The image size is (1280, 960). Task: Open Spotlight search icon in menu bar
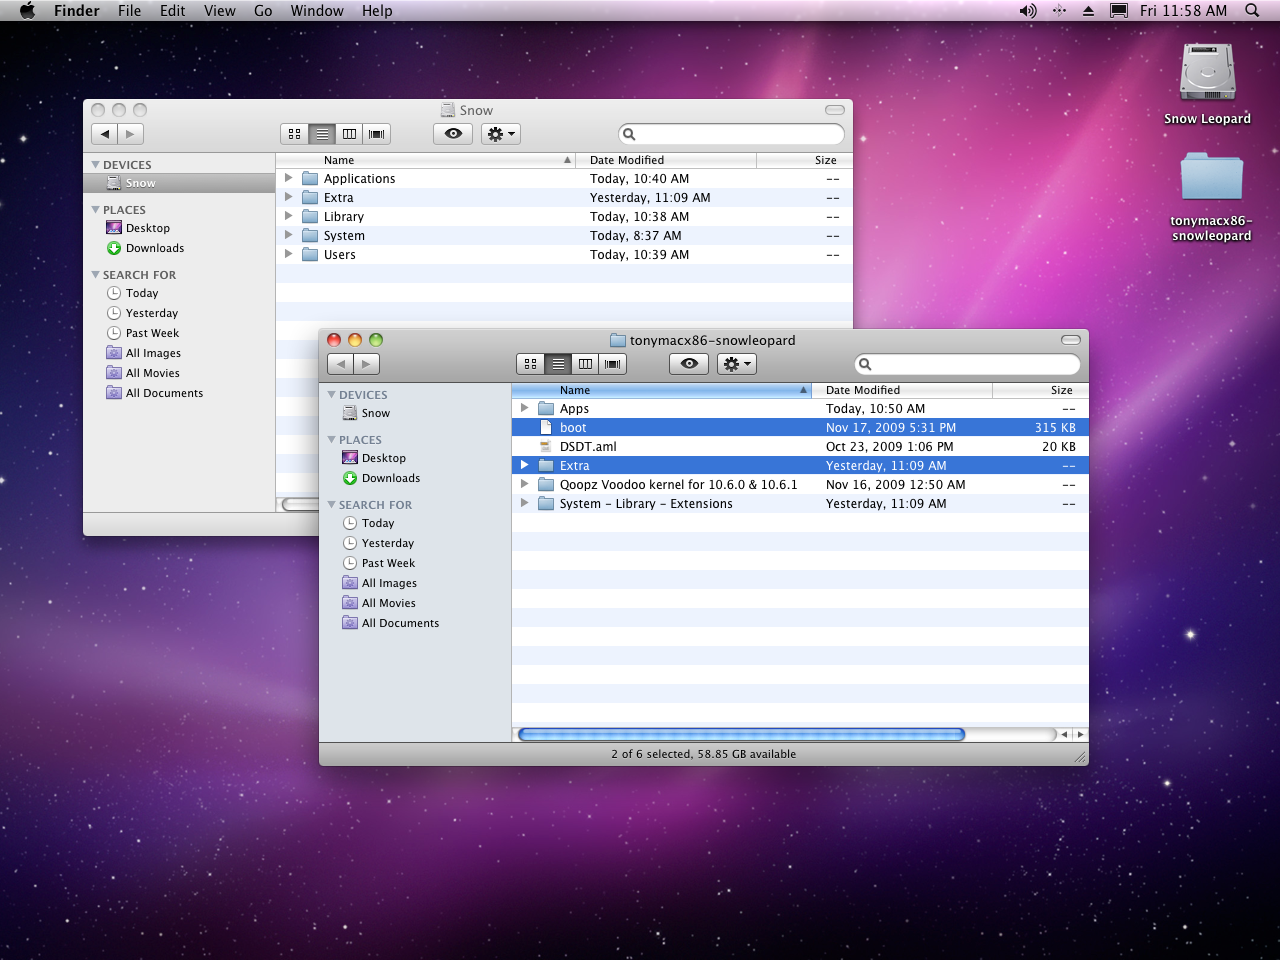coord(1251,10)
